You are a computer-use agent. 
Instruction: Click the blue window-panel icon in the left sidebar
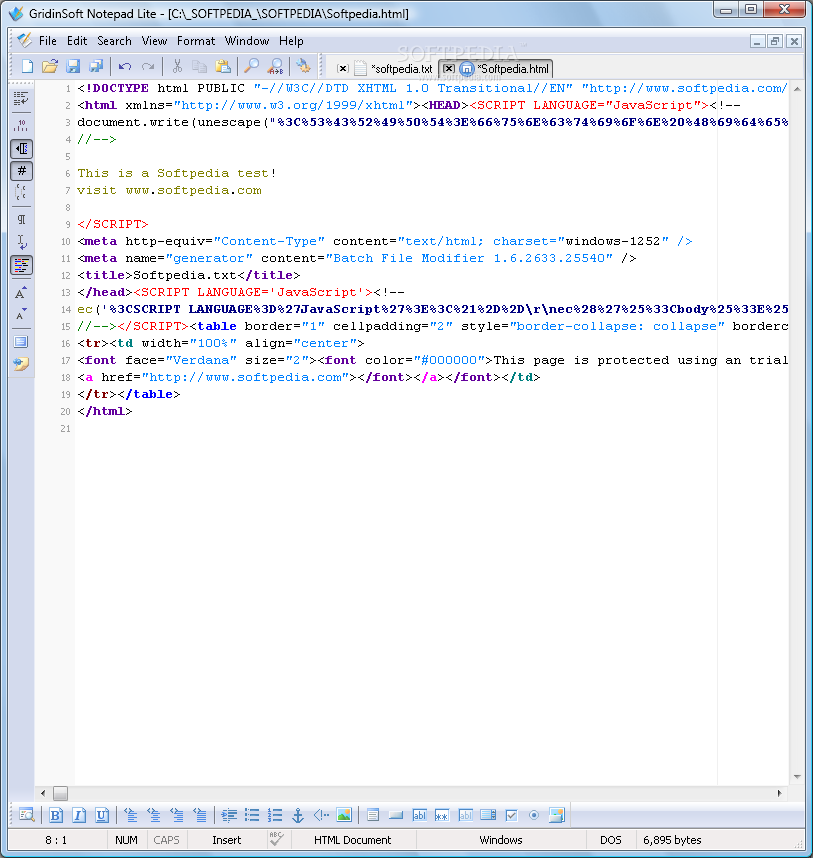pos(21,342)
